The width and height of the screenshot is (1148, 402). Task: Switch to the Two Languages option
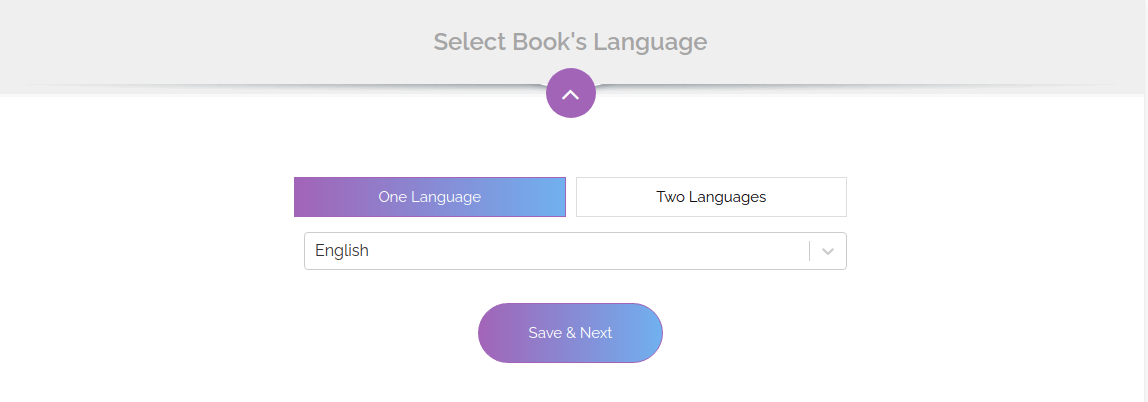click(711, 197)
